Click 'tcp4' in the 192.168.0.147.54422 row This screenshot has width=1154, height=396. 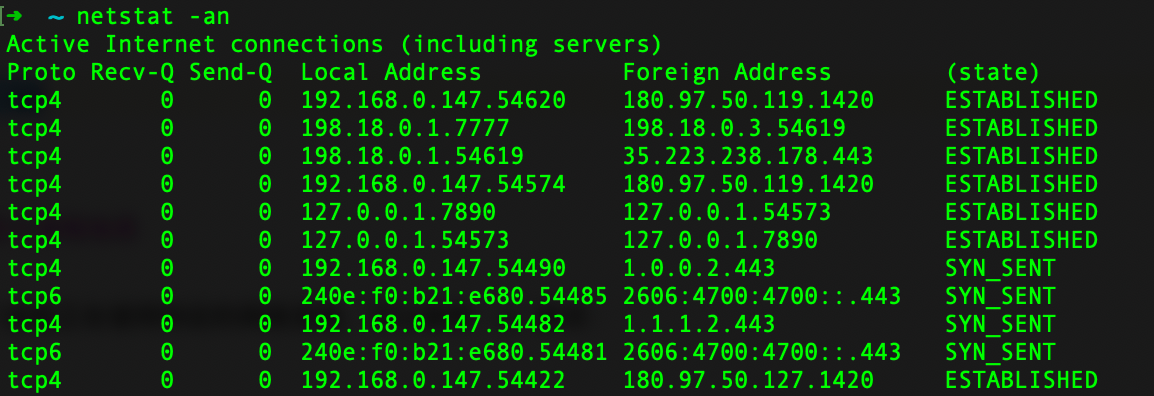coord(35,380)
